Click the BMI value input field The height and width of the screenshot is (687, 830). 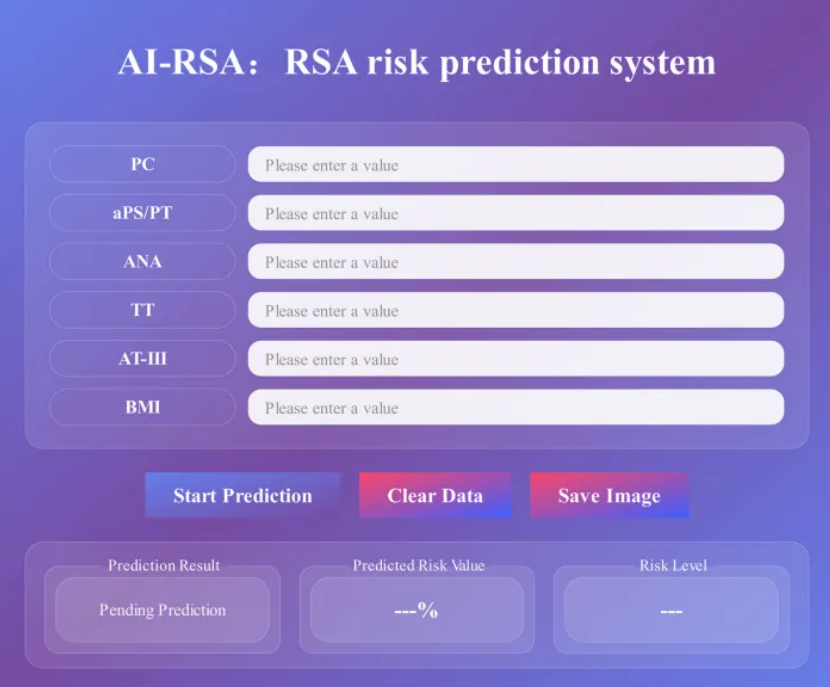515,407
